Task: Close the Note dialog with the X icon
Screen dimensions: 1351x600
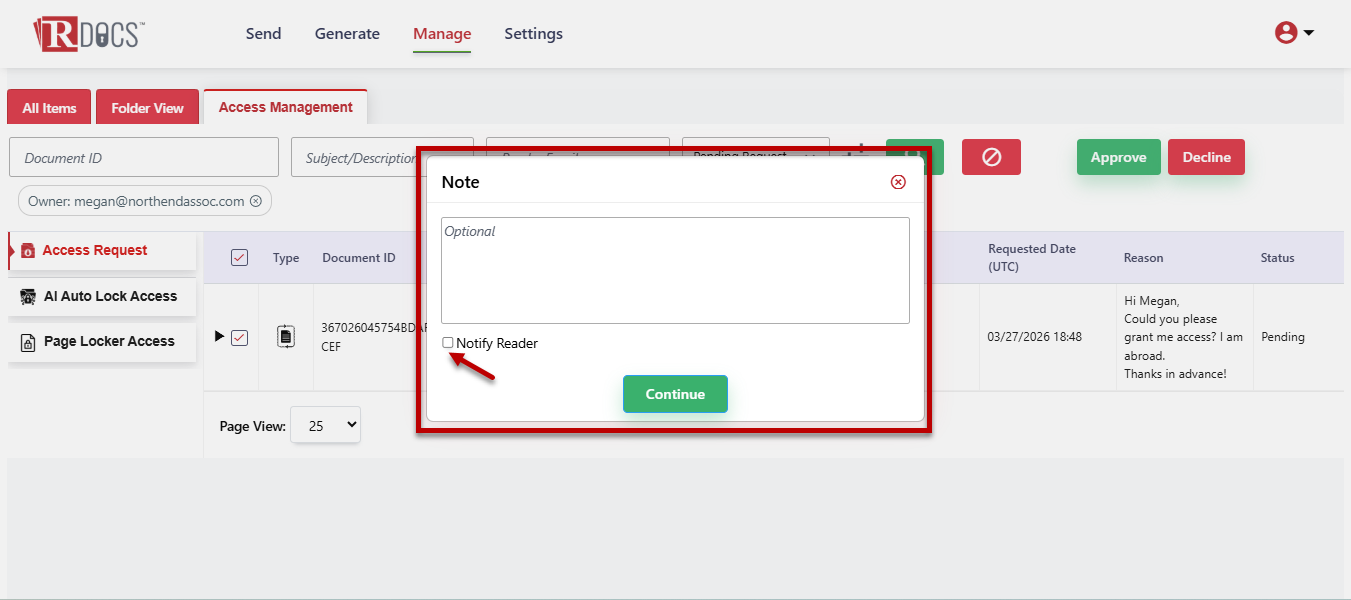Action: [x=898, y=182]
